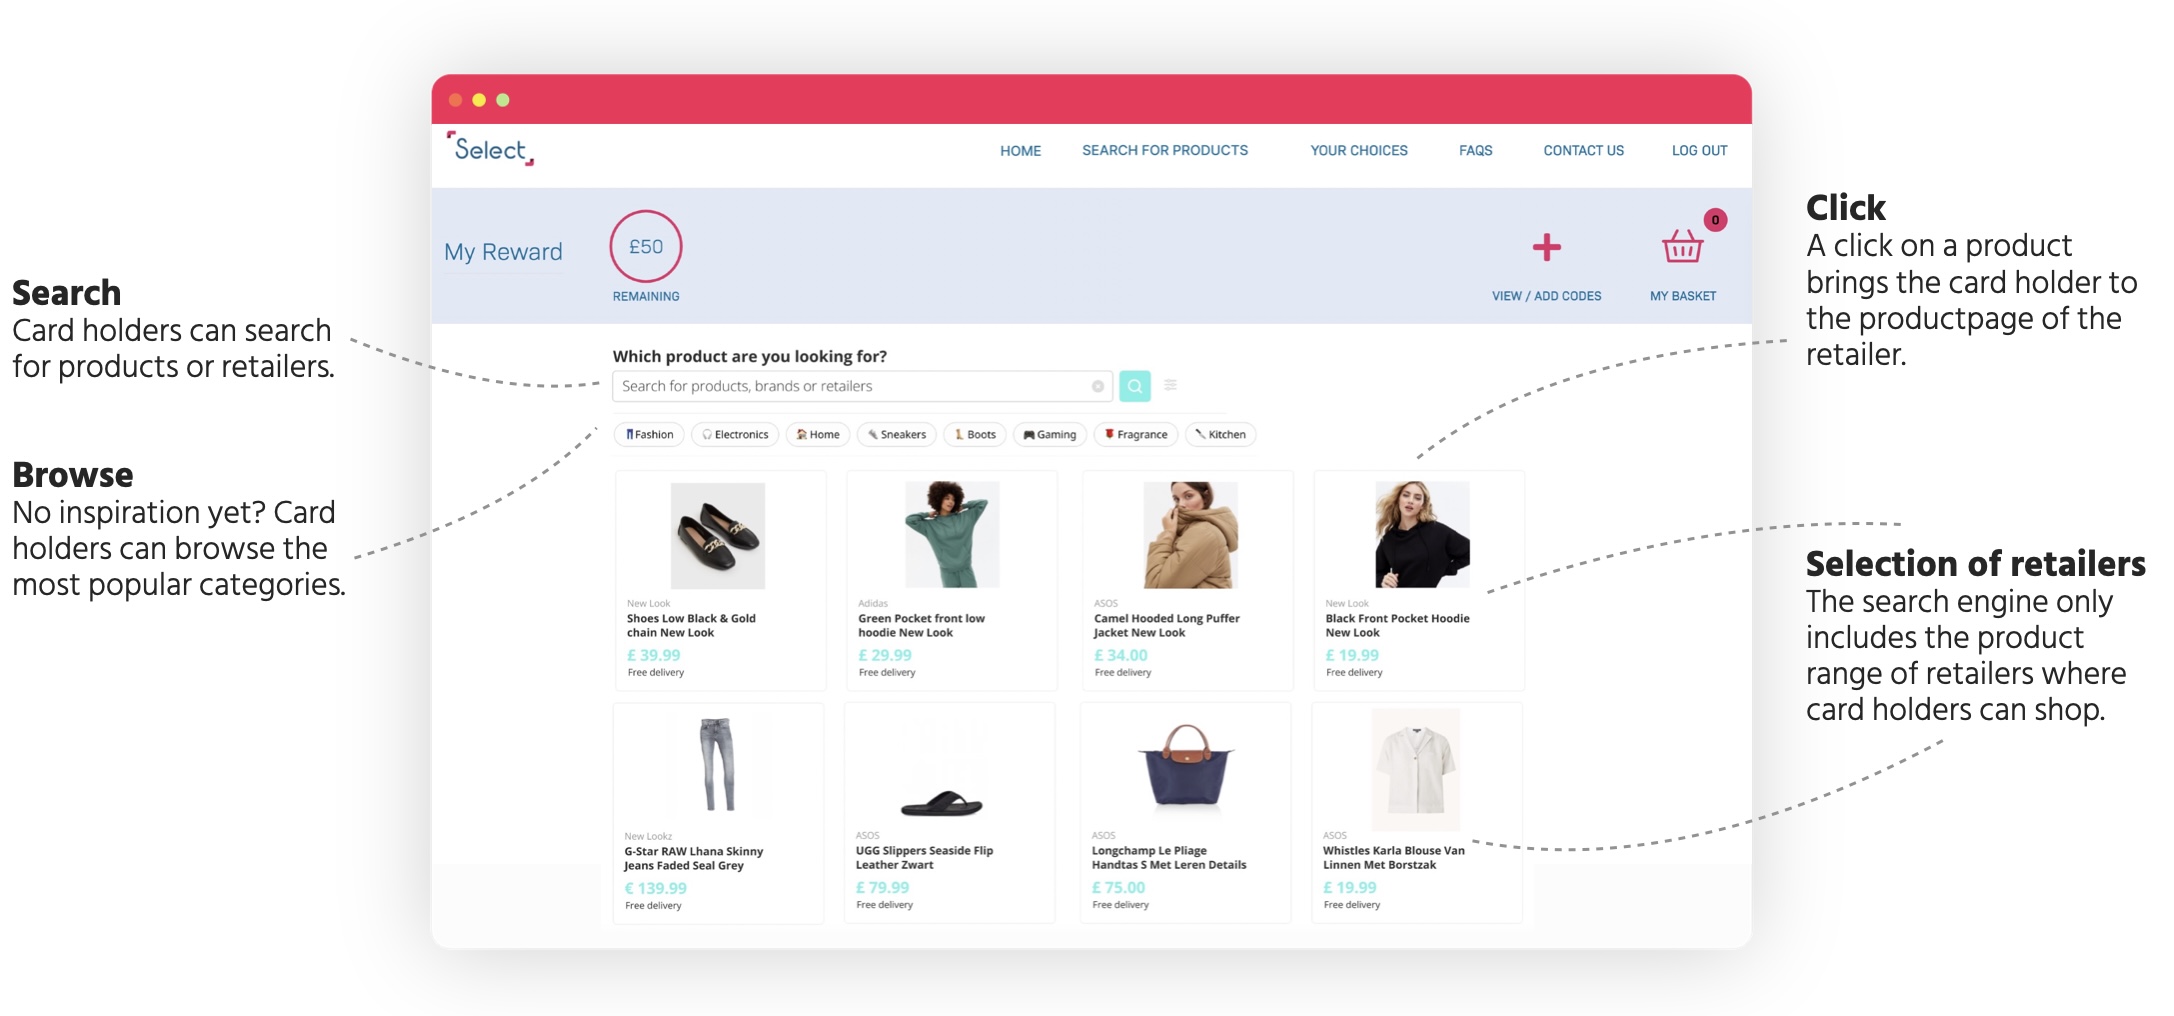Image resolution: width=2174 pixels, height=1016 pixels.
Task: Click the My Reward heading
Action: point(503,252)
